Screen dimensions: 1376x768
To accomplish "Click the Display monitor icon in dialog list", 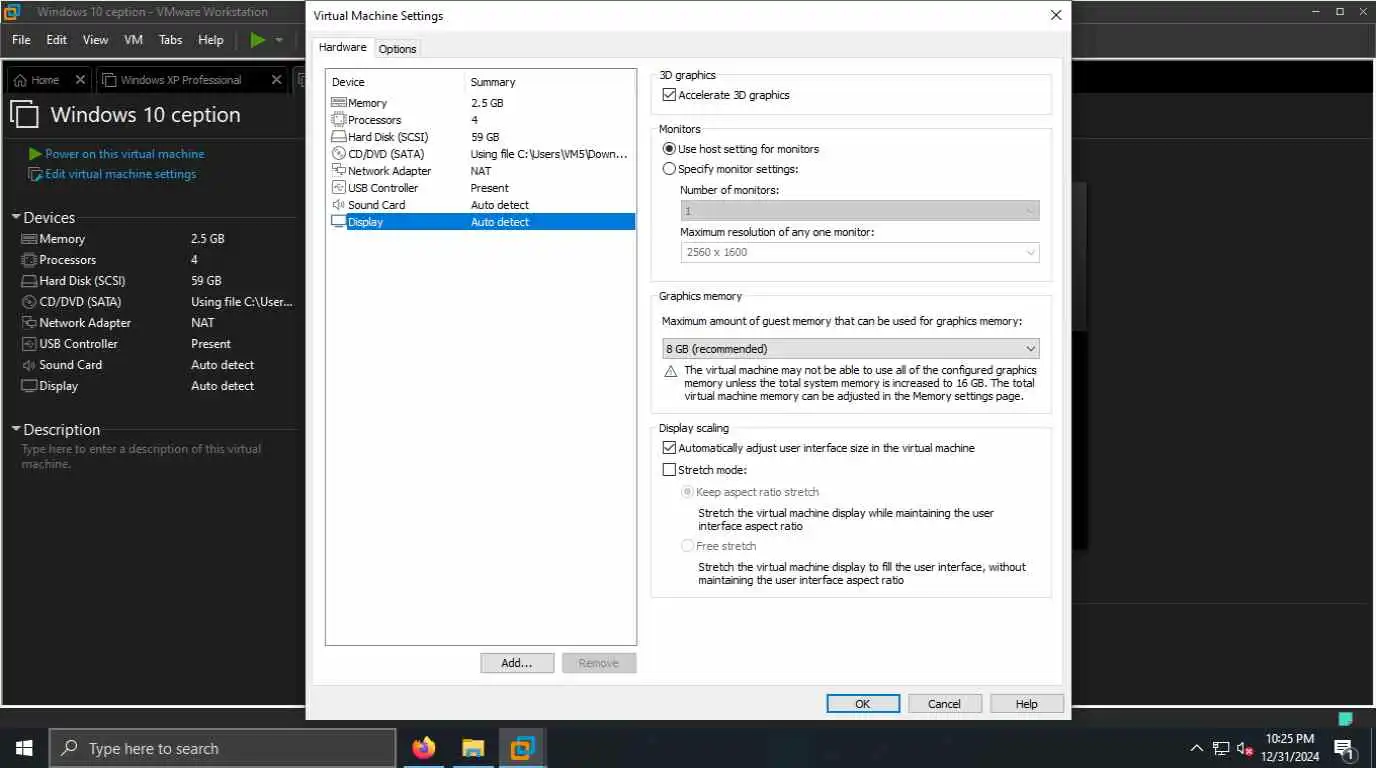I will [x=338, y=222].
